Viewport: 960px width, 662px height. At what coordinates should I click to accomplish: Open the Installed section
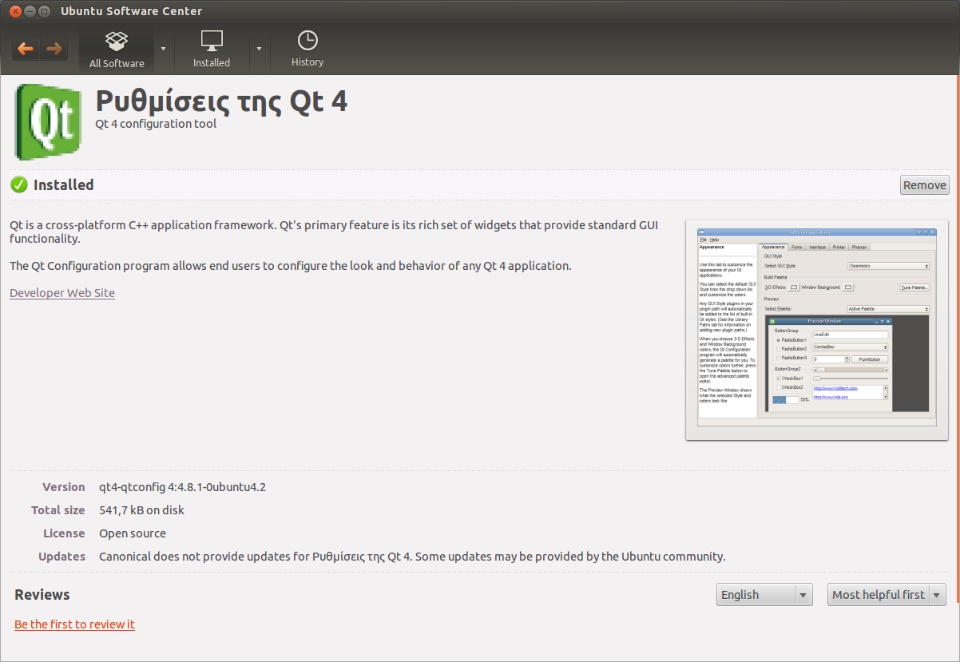click(211, 50)
